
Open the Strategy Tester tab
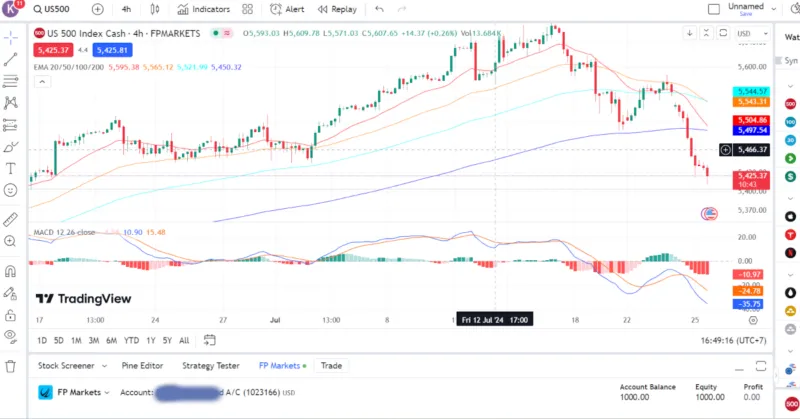(x=211, y=366)
